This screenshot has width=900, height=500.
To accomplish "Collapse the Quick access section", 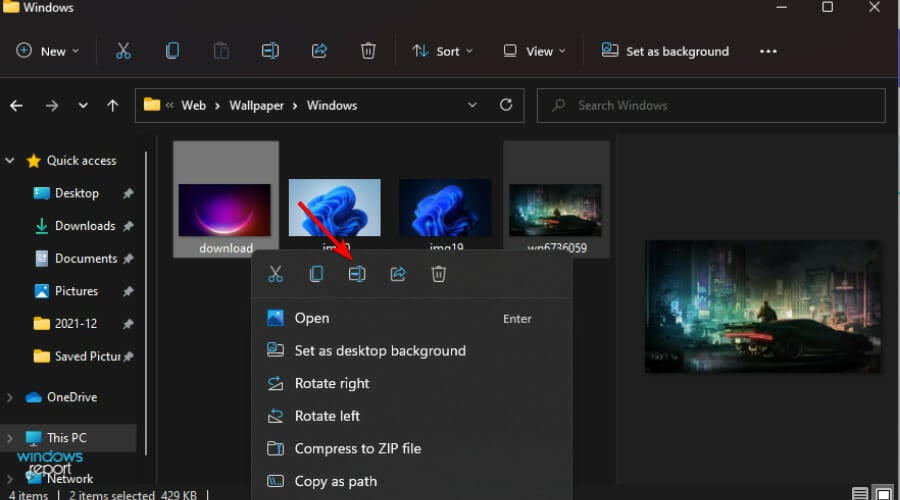I will coord(11,161).
